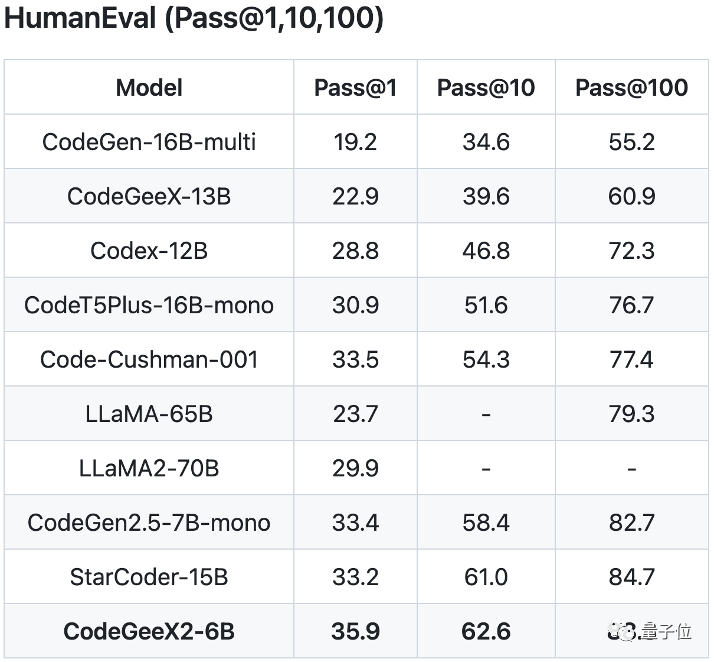Click the Pass@10 column header
This screenshot has height=662, width=714.
[486, 87]
